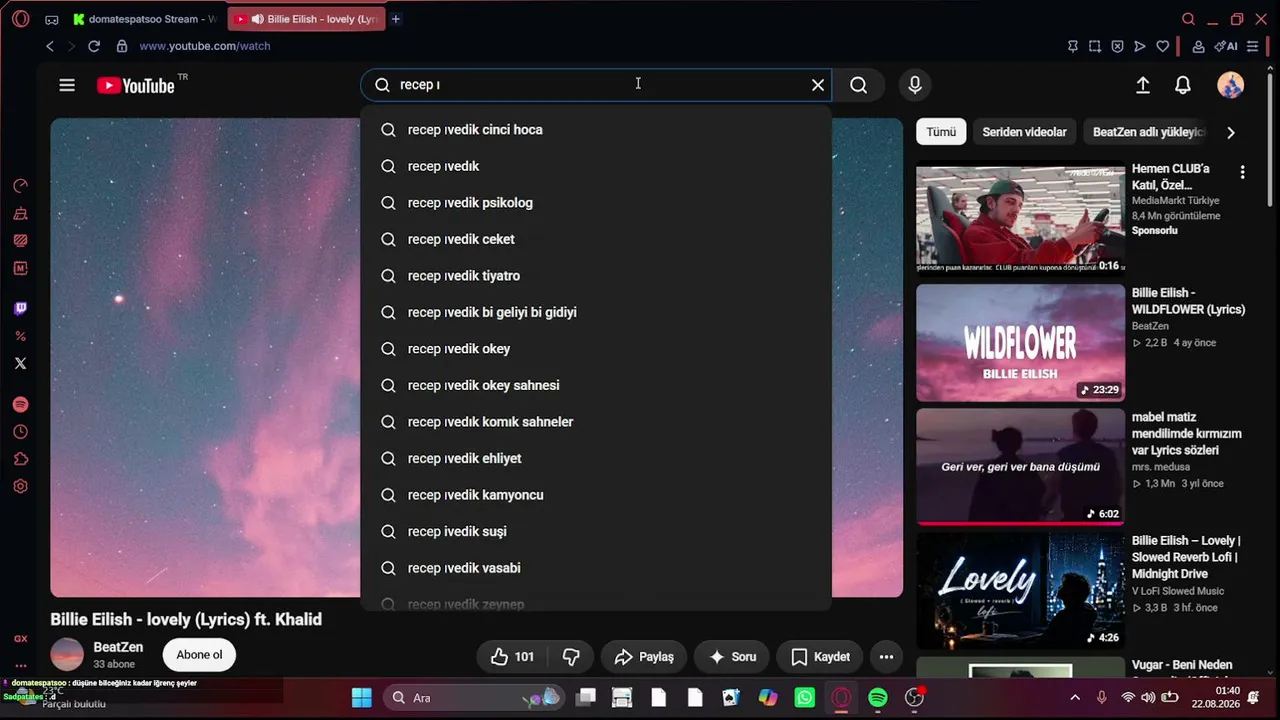Open the YouTube create upload icon
The width and height of the screenshot is (1280, 720).
[x=1143, y=85]
